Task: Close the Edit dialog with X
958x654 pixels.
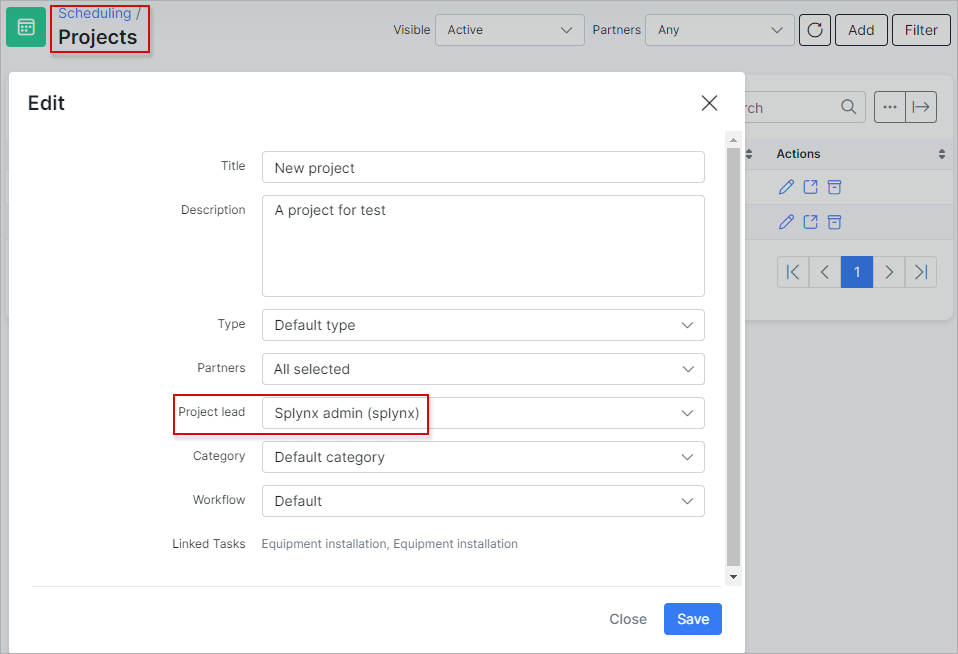Action: (x=709, y=103)
